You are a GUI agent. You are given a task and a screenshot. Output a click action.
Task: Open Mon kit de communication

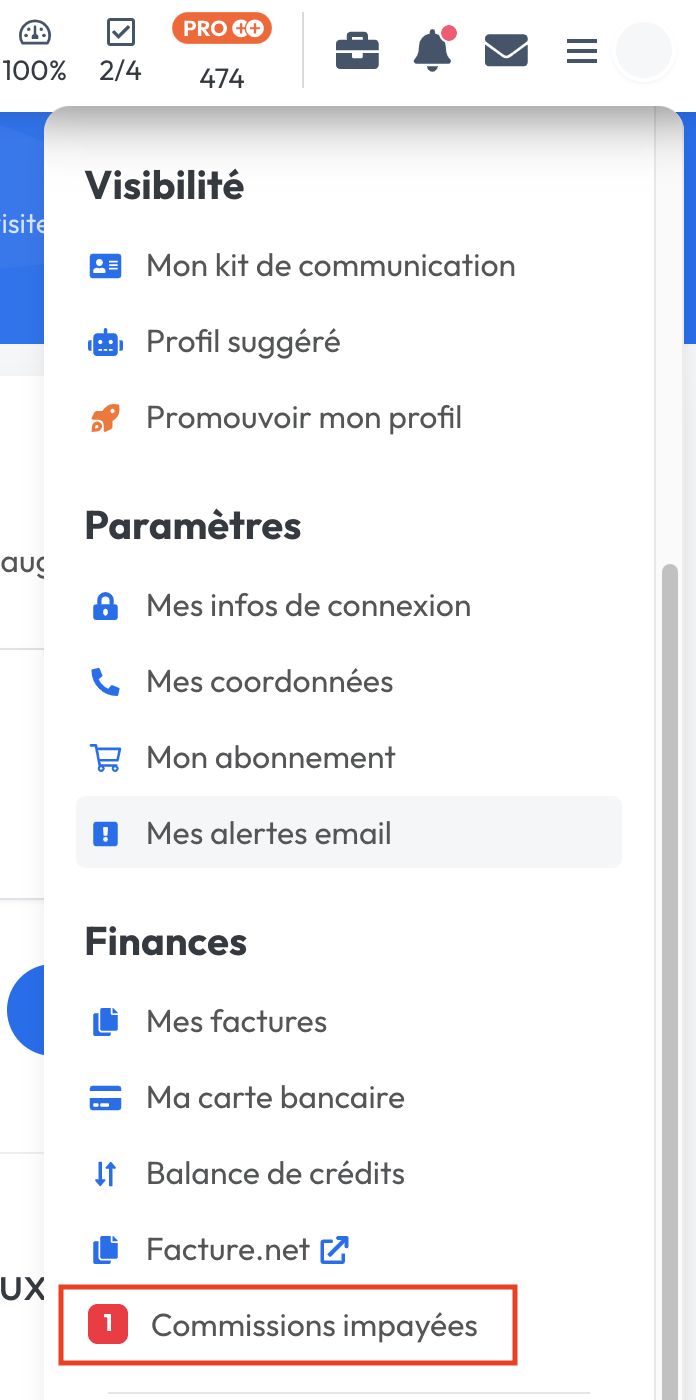330,266
